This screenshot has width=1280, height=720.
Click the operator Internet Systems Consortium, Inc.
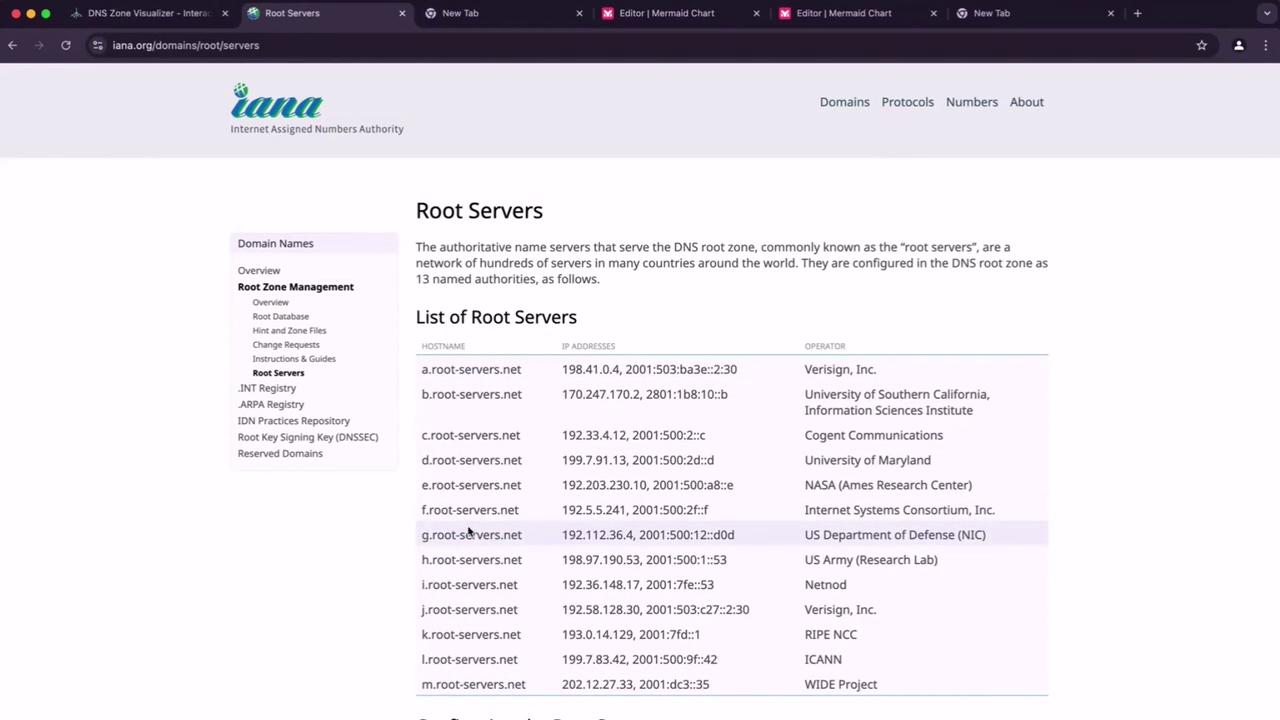pyautogui.click(x=900, y=510)
